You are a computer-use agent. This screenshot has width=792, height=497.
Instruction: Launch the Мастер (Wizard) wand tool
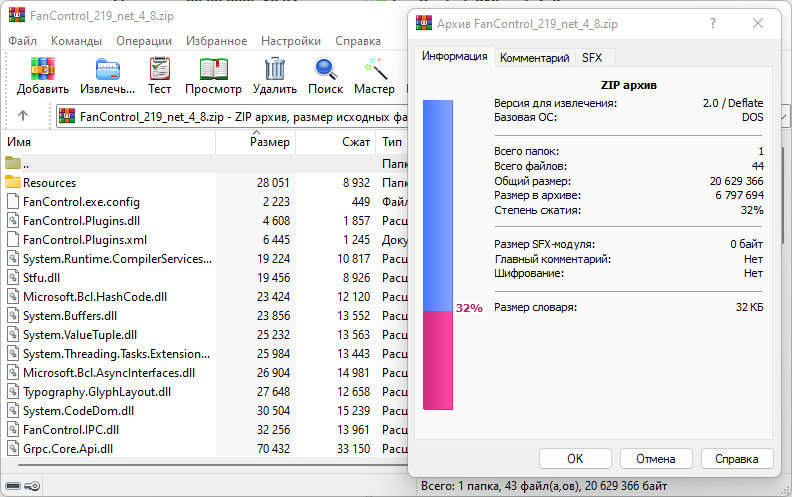[374, 69]
